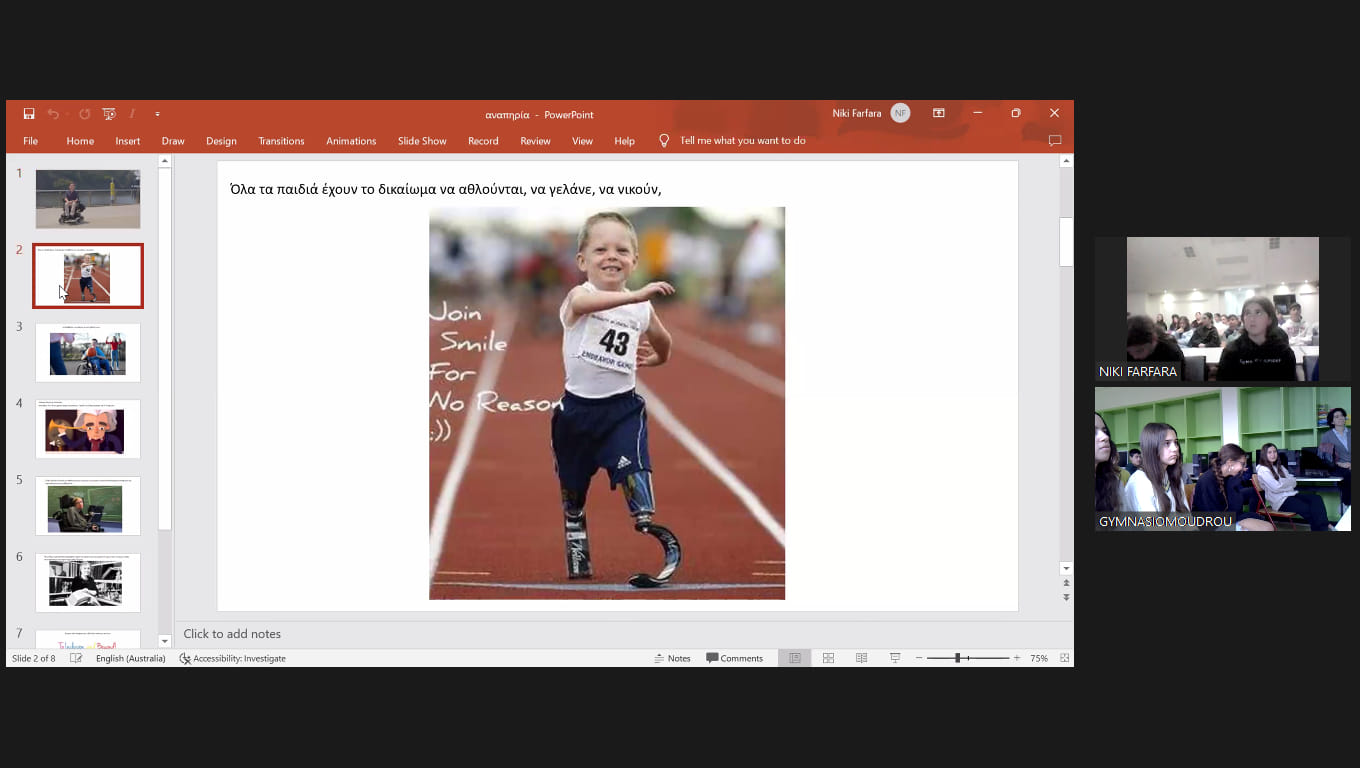This screenshot has height=768, width=1360.
Task: Open Ribbon Display Options dropdown
Action: pyautogui.click(x=938, y=113)
